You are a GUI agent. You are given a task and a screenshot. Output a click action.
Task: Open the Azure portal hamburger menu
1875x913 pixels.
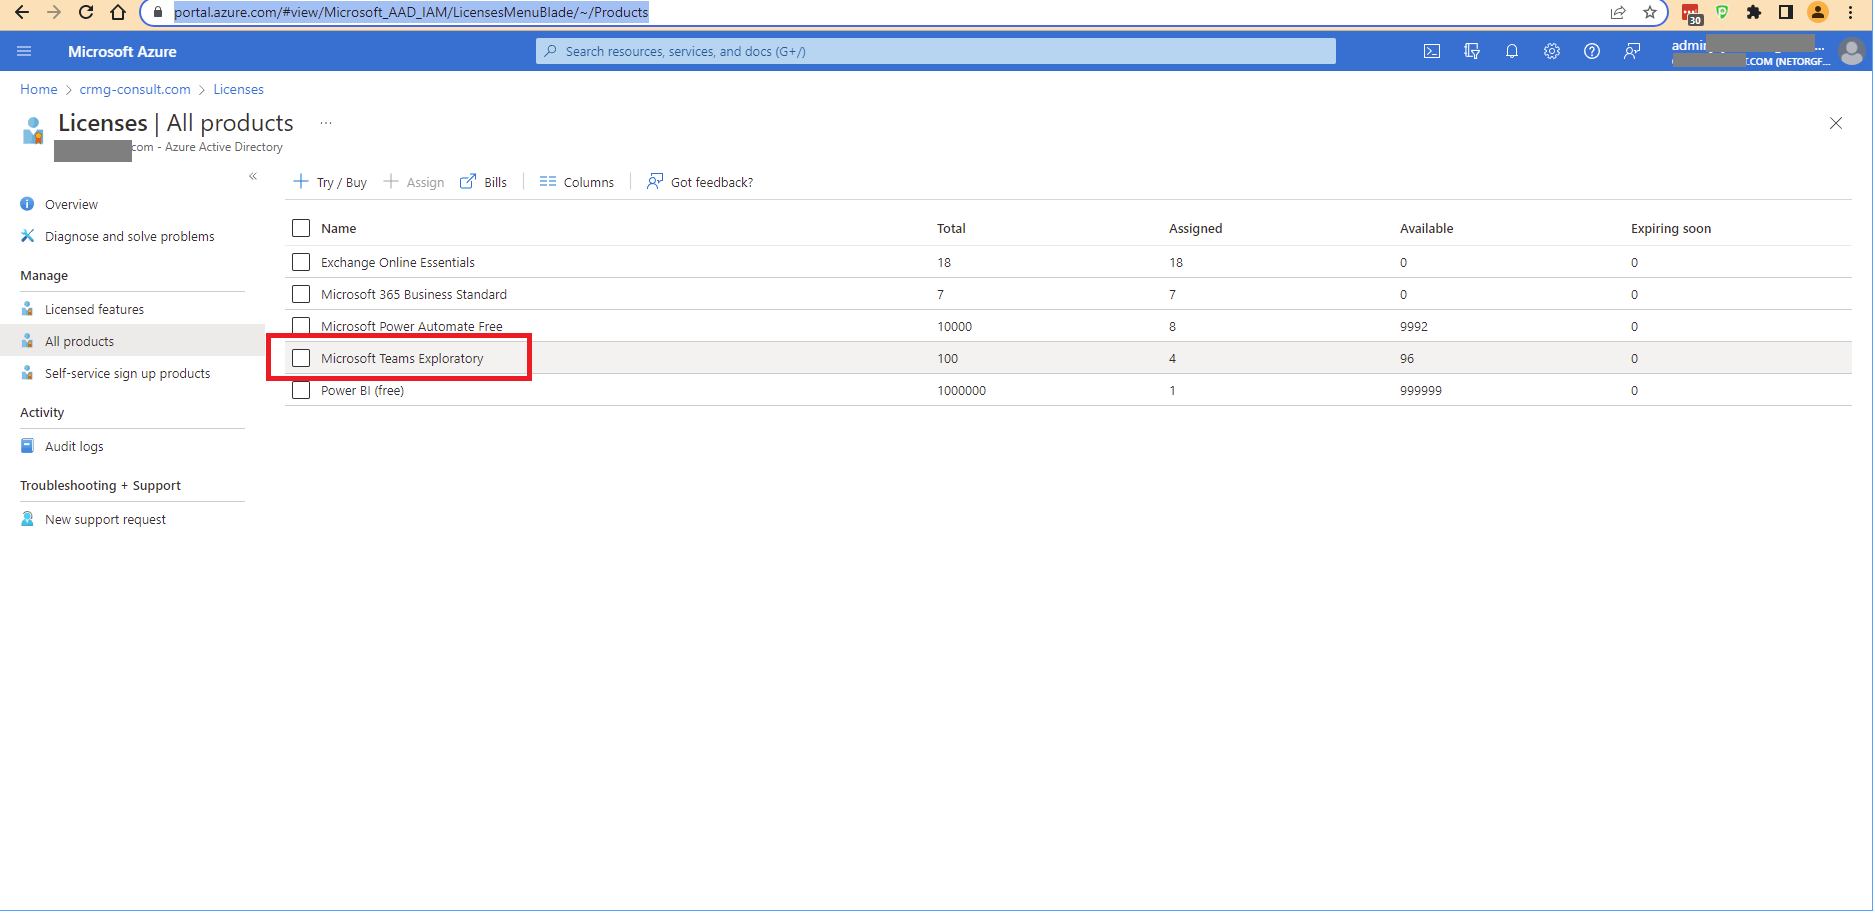[x=24, y=51]
